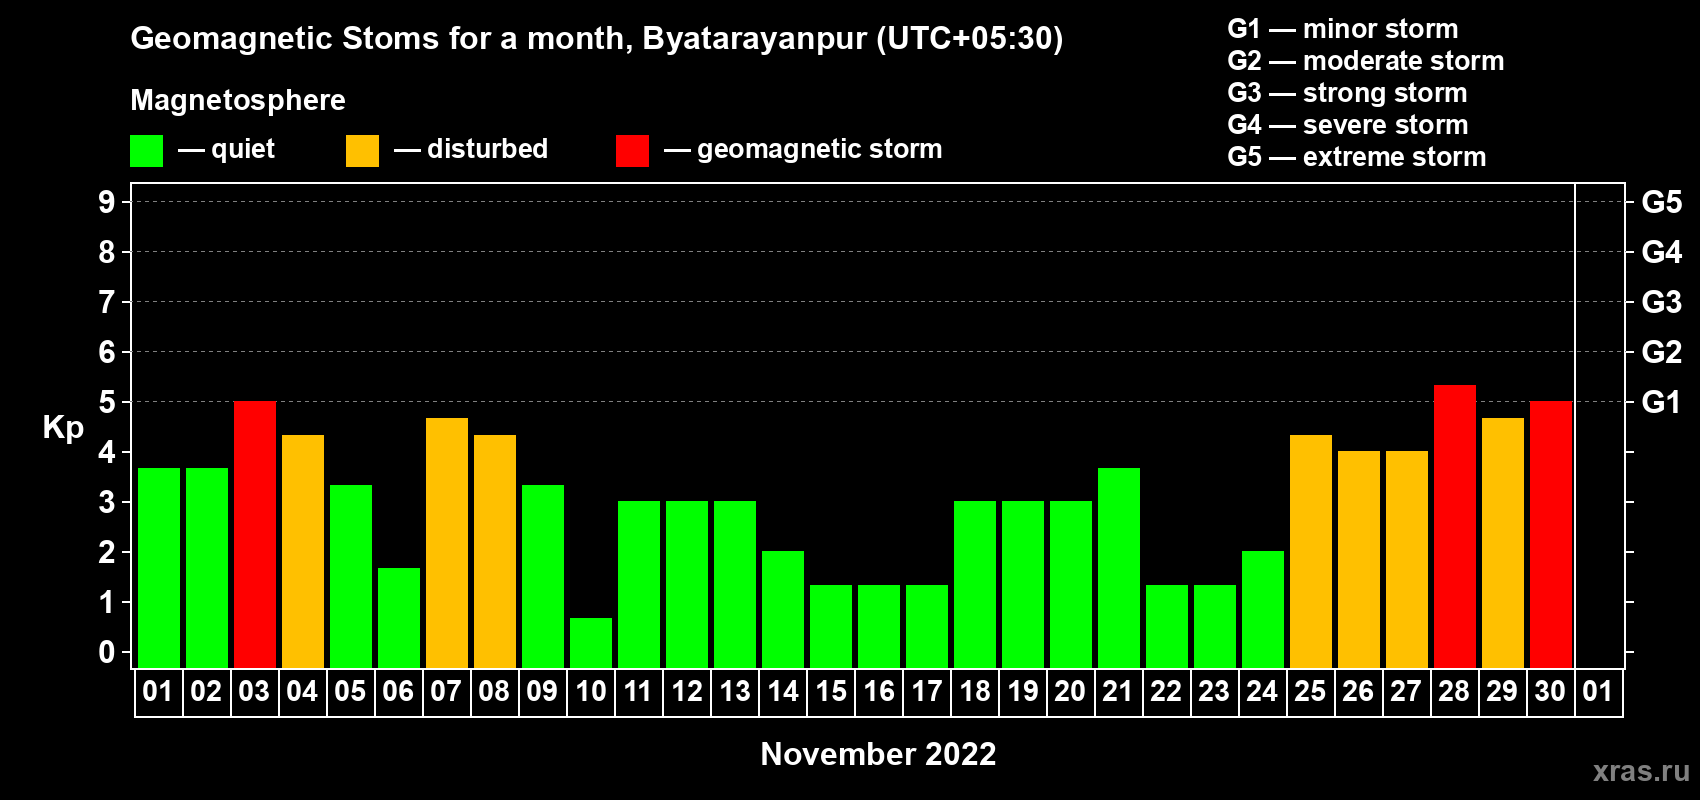The image size is (1700, 800).
Task: Click the date label 30 on the axis
Action: 1550,691
